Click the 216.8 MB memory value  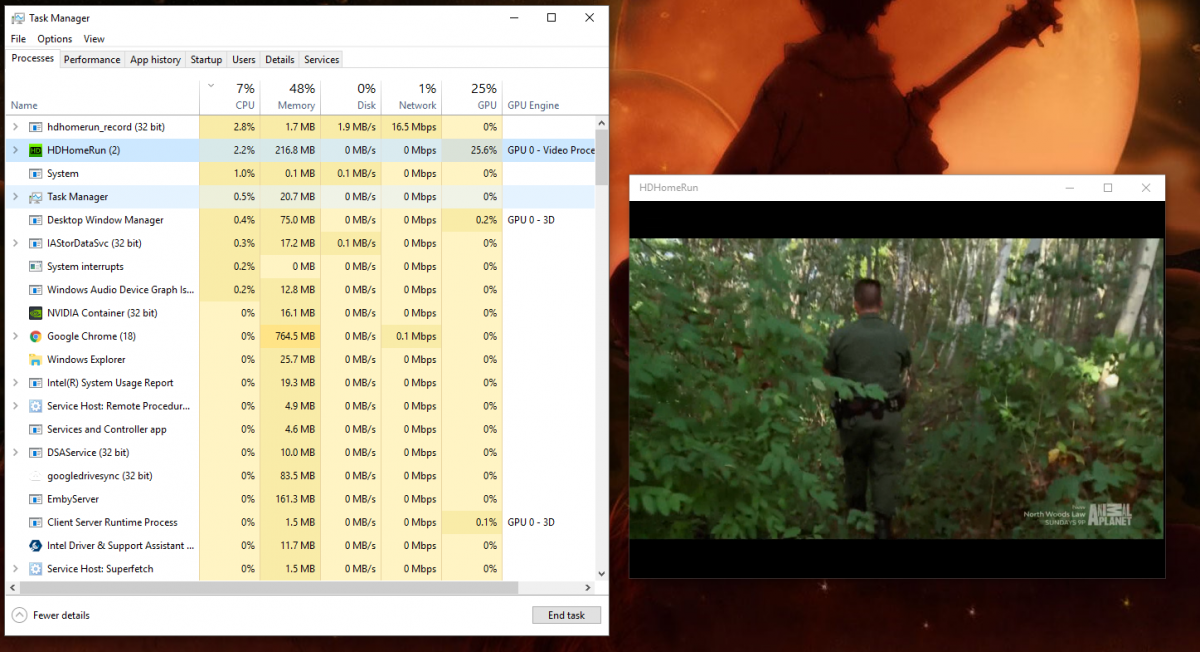point(295,150)
